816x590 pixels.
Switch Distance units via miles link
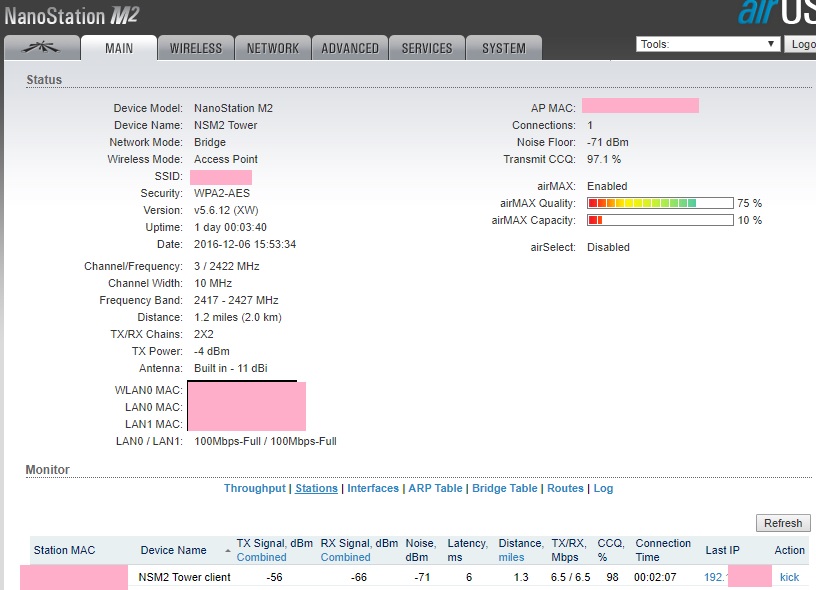coord(511,557)
